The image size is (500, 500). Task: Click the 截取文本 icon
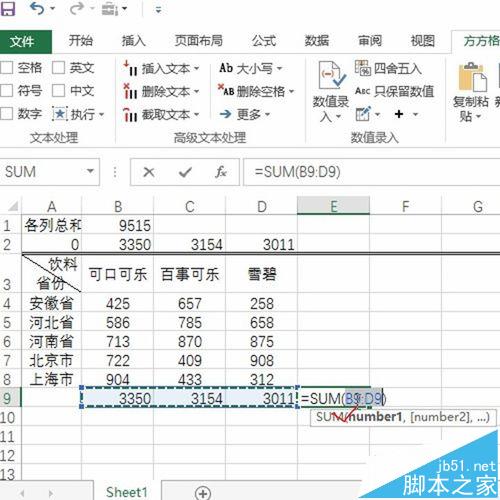point(130,115)
